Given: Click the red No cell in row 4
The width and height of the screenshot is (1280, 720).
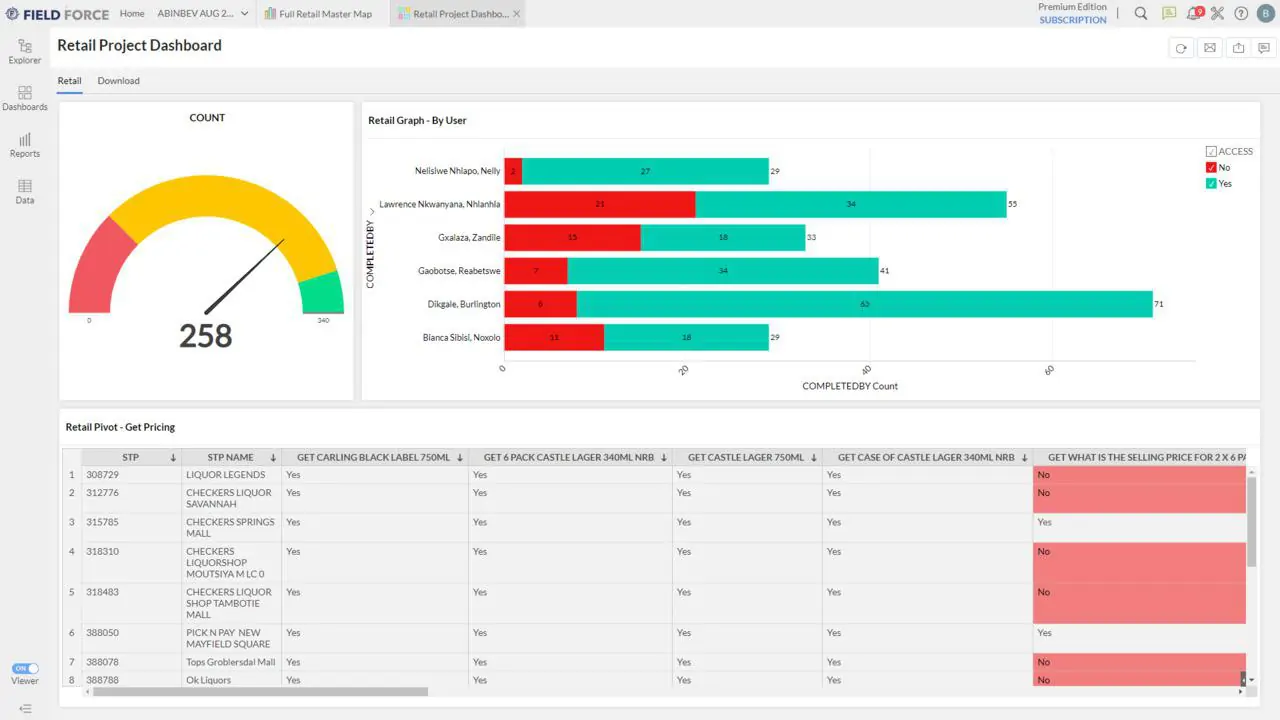Looking at the screenshot, I should pos(1139,563).
